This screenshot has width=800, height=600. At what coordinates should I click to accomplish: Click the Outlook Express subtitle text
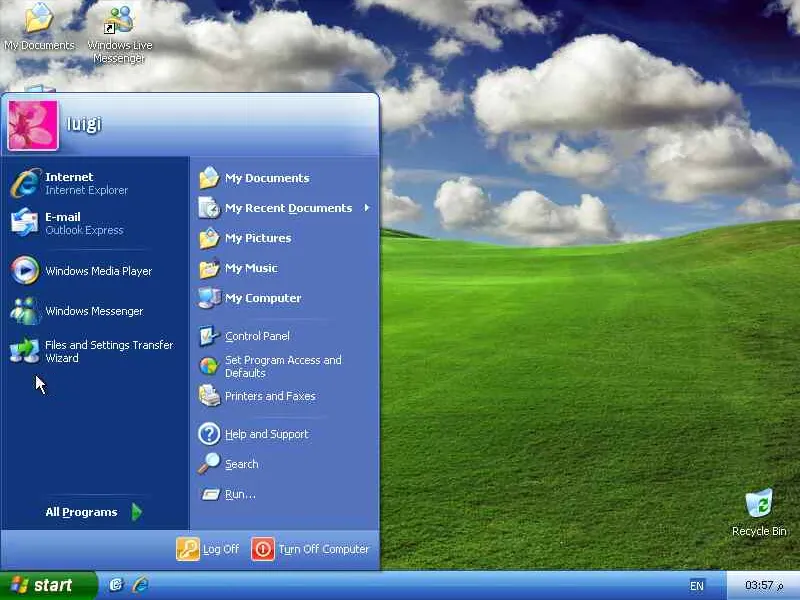[84, 230]
